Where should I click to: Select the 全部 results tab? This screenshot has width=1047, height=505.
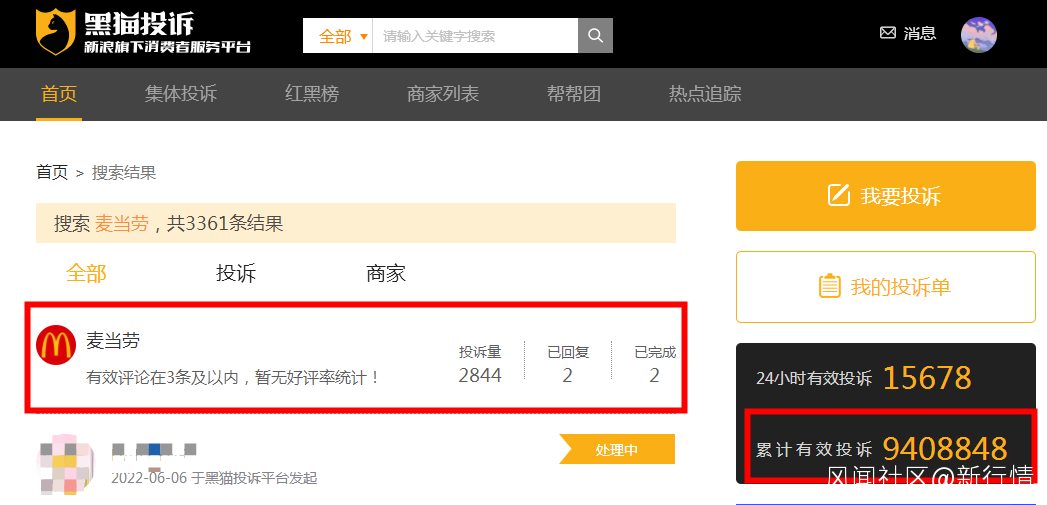pos(86,273)
